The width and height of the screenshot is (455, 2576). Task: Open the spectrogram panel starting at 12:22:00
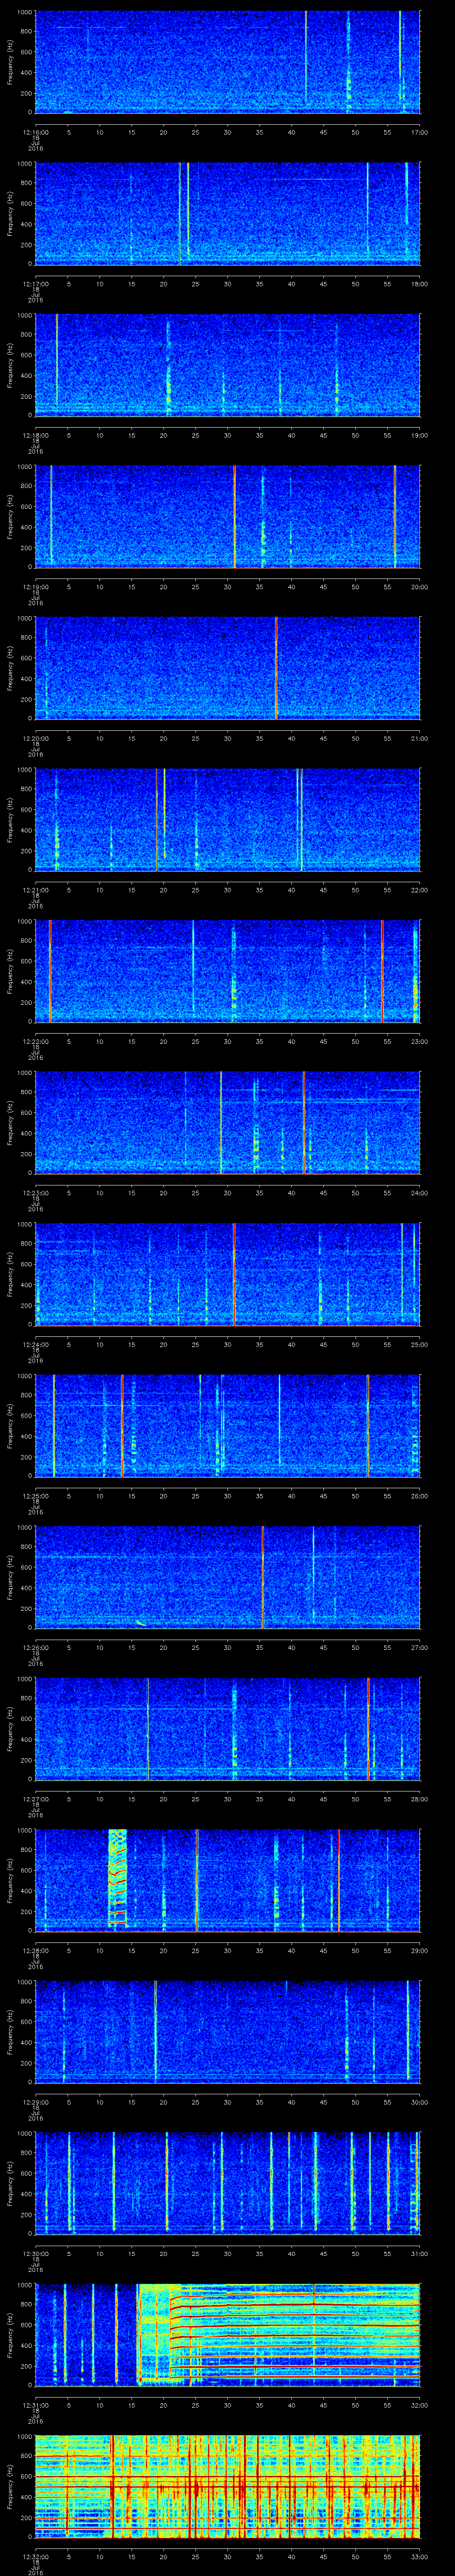click(x=227, y=972)
